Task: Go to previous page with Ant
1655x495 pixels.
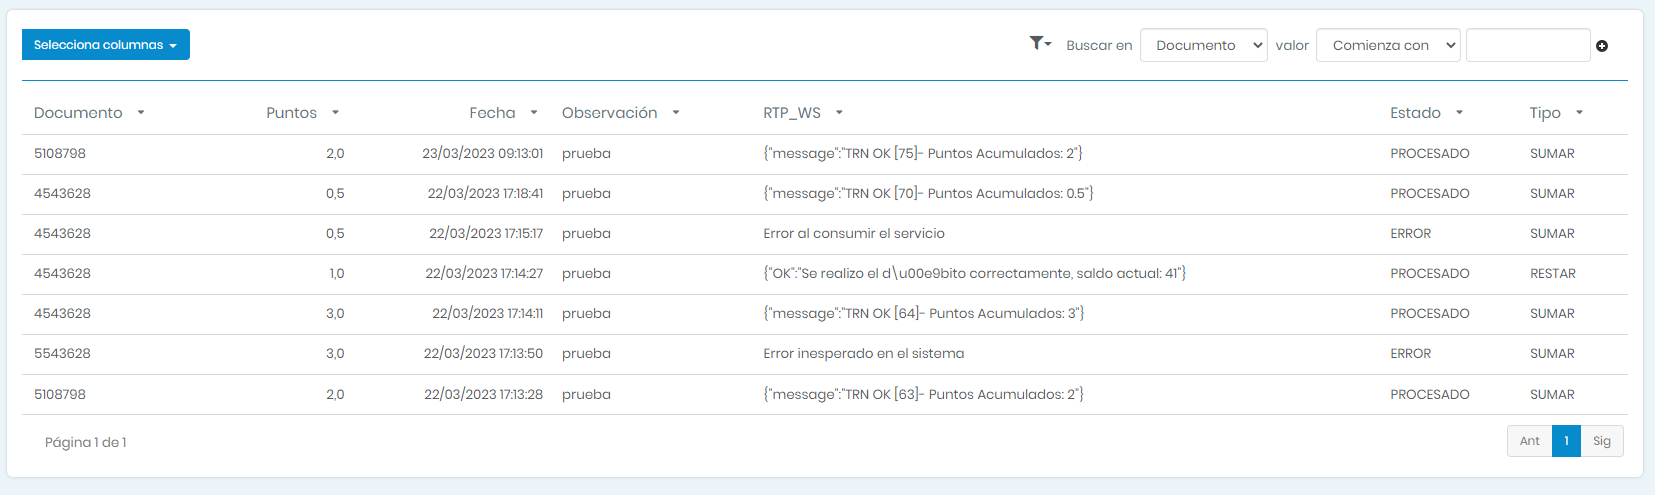Action: 1529,441
